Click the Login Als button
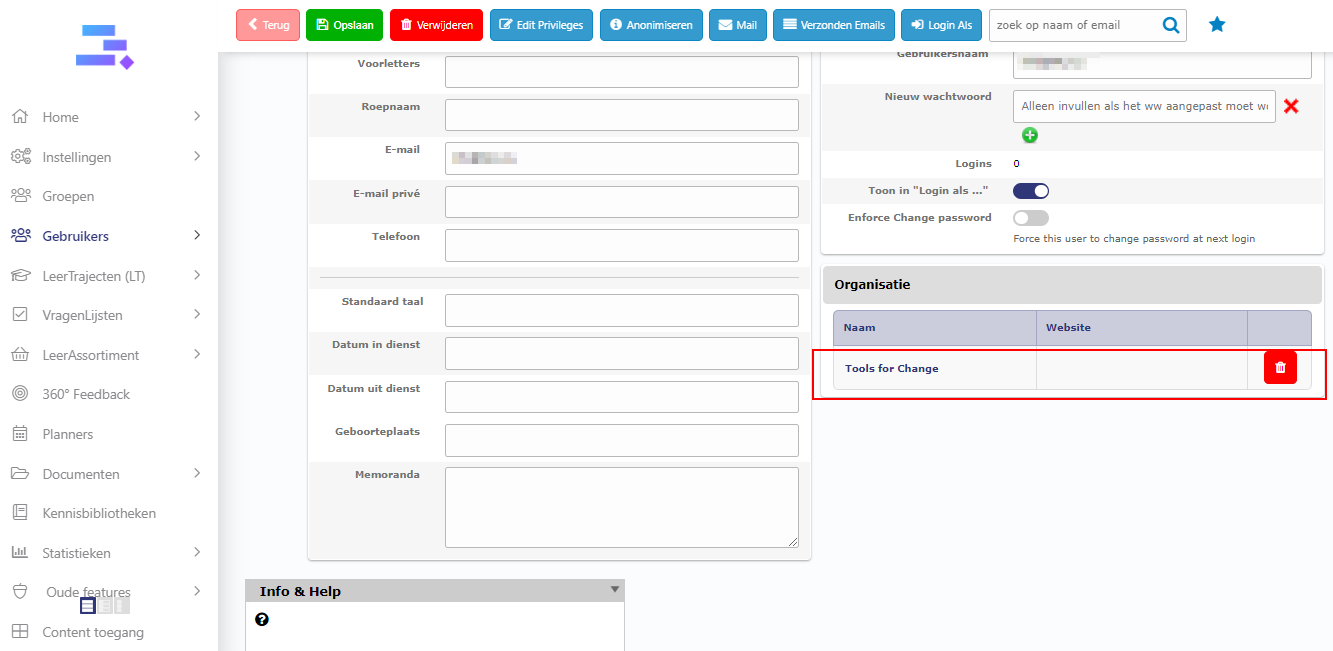The image size is (1333, 651). [941, 25]
